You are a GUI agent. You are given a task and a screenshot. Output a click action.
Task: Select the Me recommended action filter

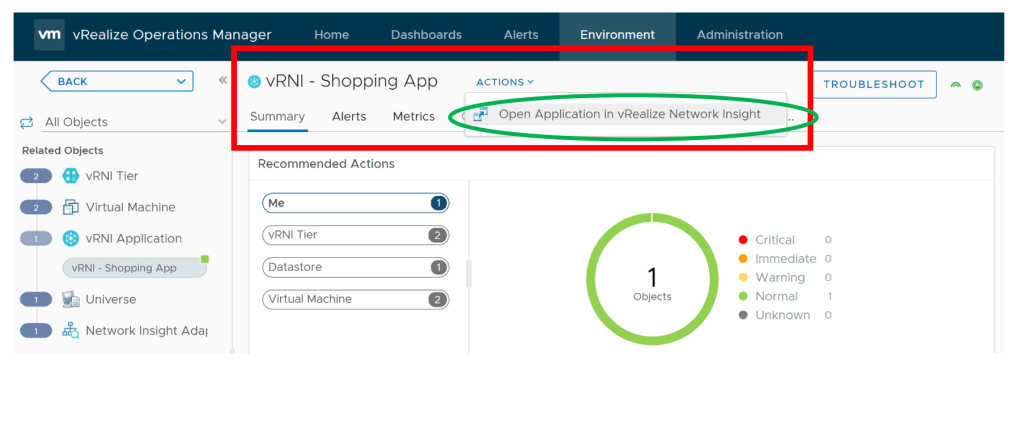click(x=355, y=203)
